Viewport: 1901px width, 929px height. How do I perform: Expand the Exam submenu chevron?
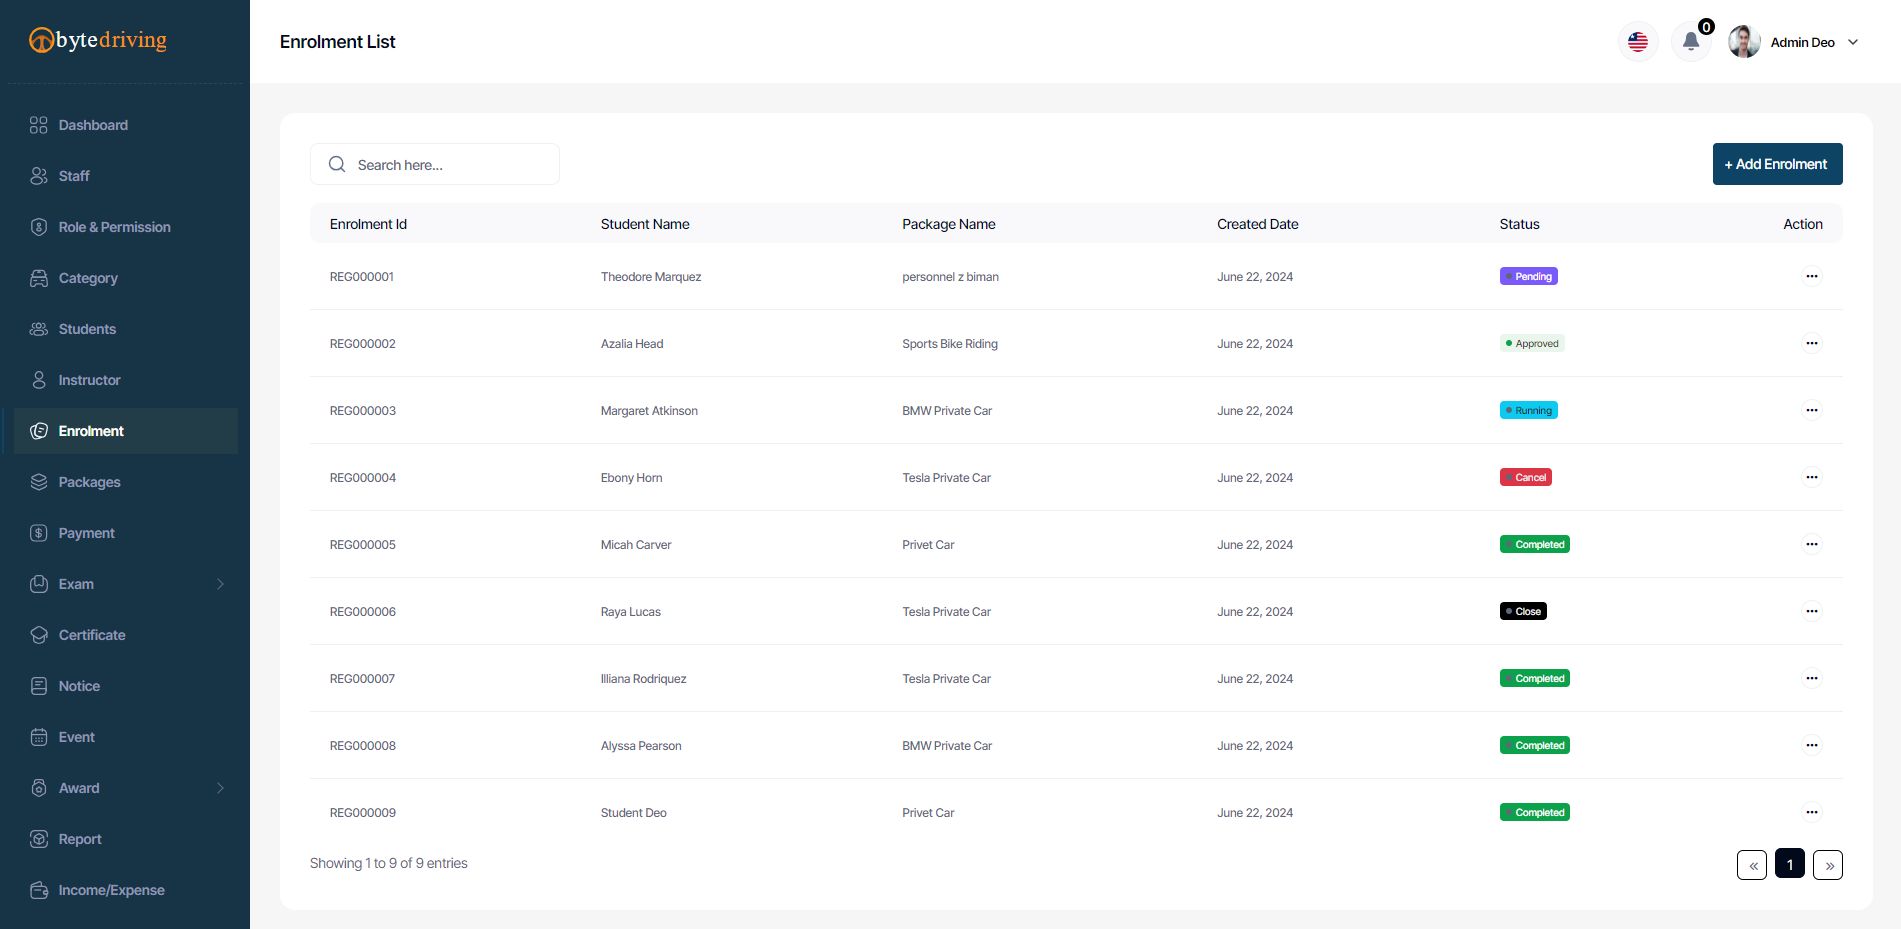220,584
